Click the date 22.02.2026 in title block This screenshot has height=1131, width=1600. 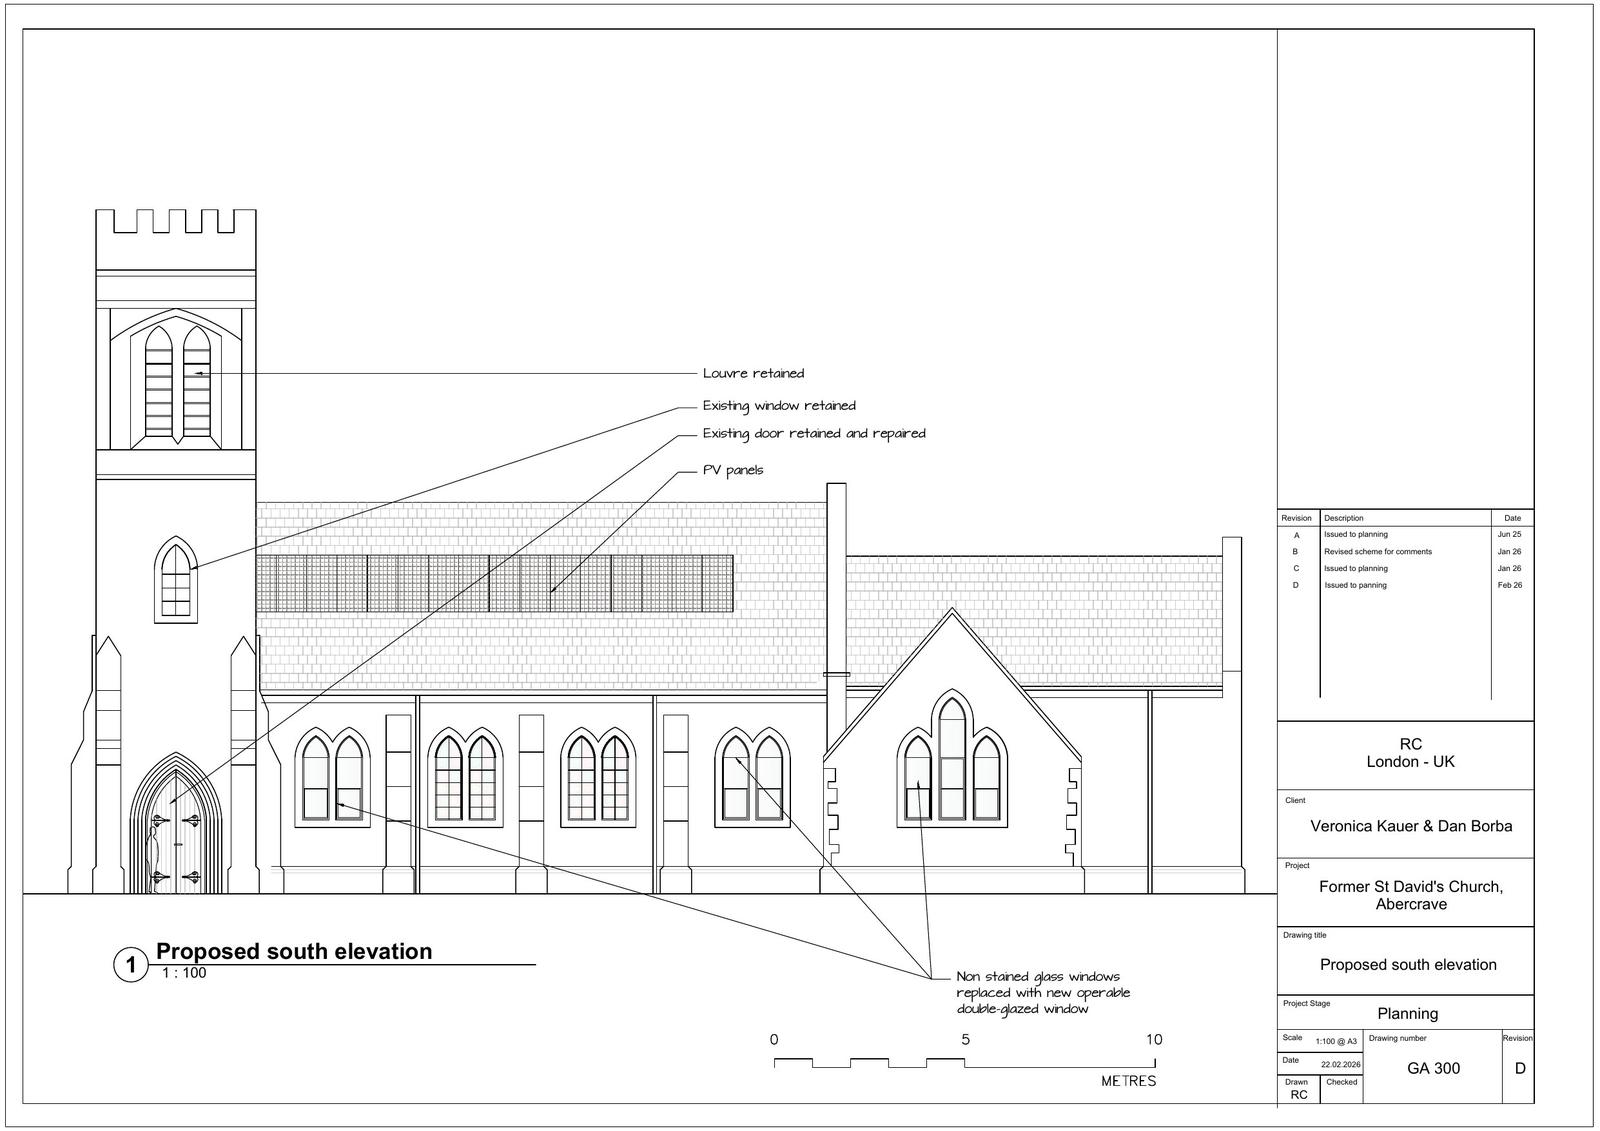pyautogui.click(x=1340, y=1065)
